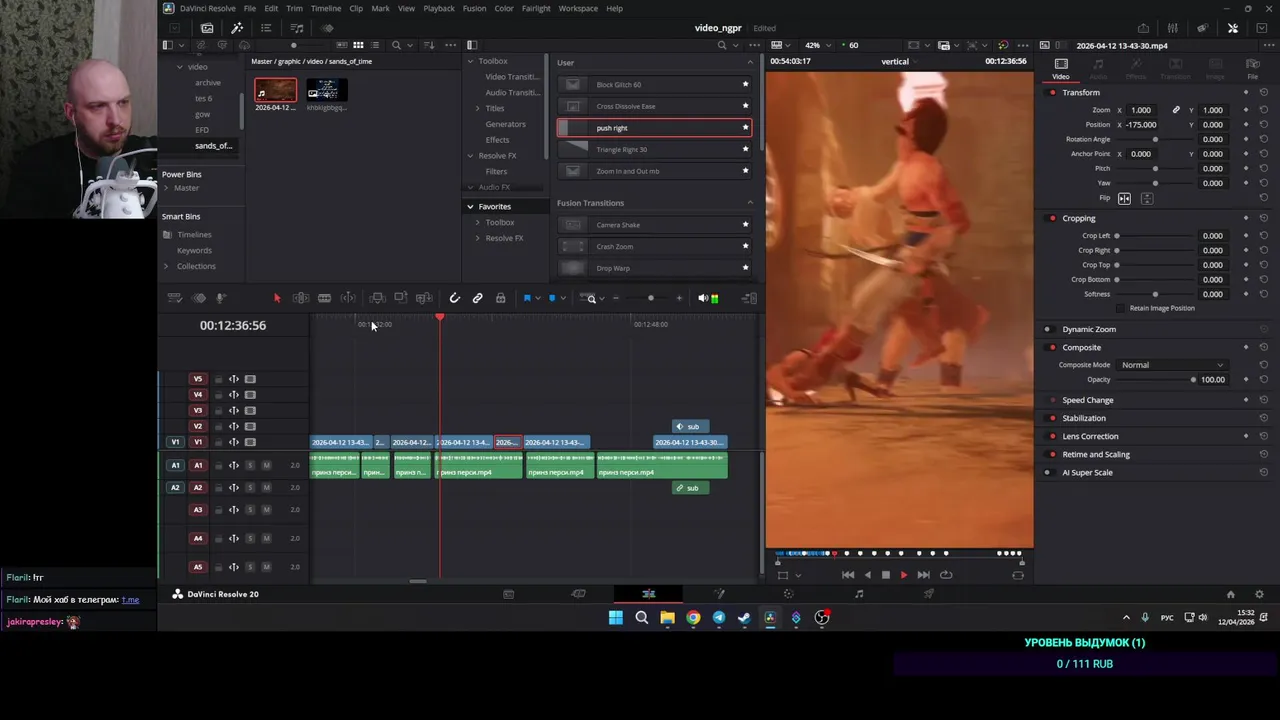
Task: Open the Playback menu
Action: coord(438,8)
